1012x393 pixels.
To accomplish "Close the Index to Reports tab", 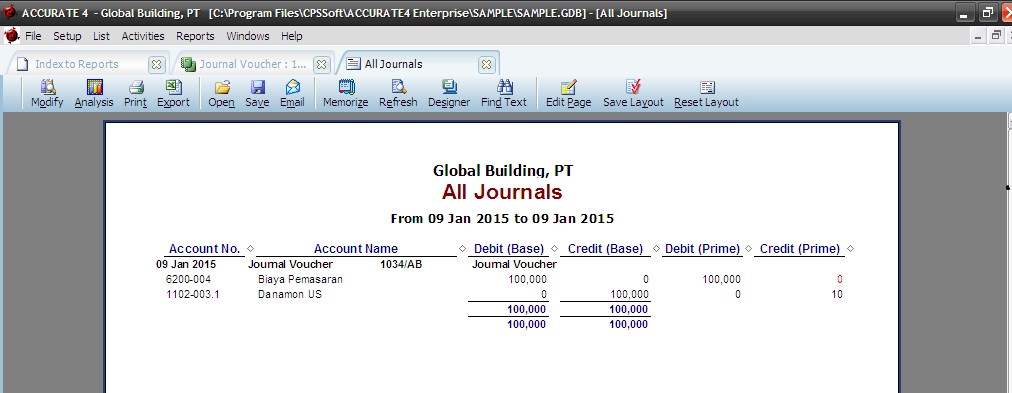I will point(156,65).
